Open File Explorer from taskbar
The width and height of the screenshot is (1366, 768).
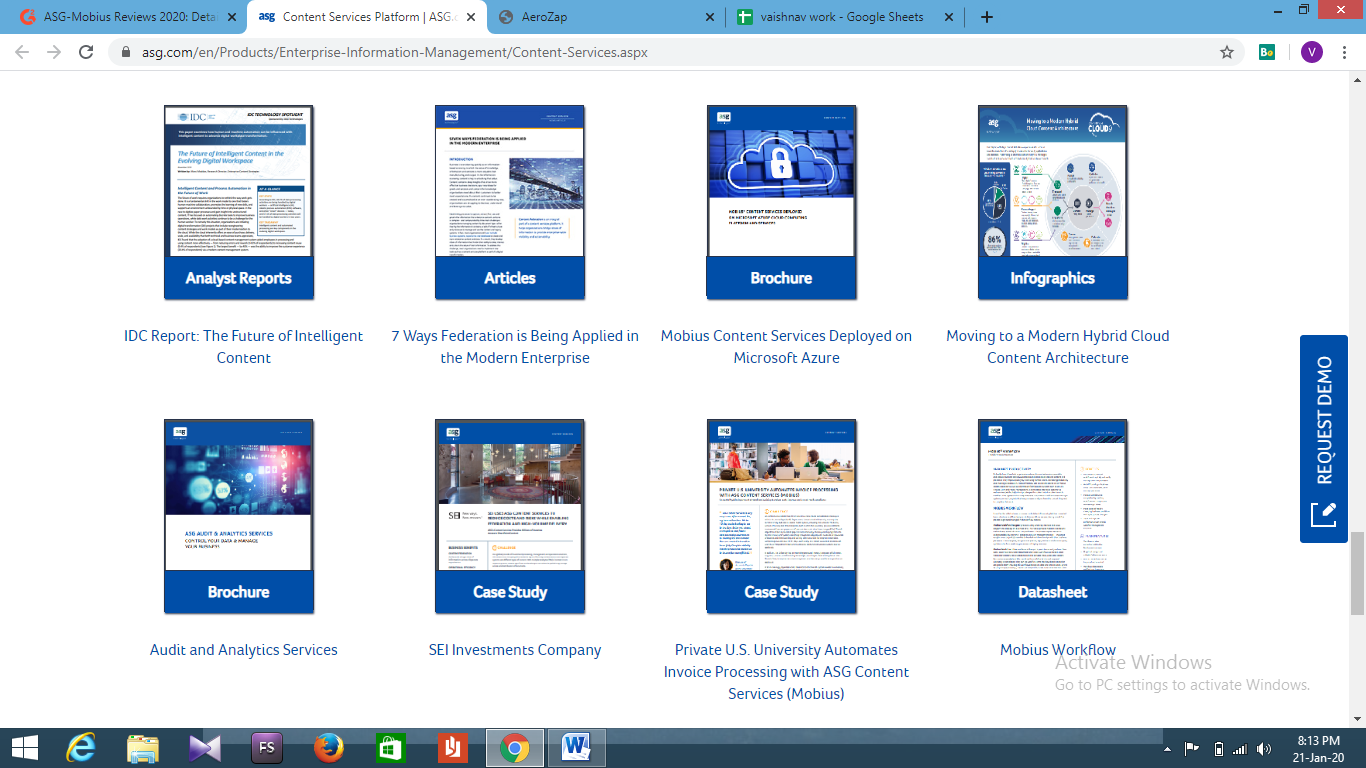coord(143,748)
